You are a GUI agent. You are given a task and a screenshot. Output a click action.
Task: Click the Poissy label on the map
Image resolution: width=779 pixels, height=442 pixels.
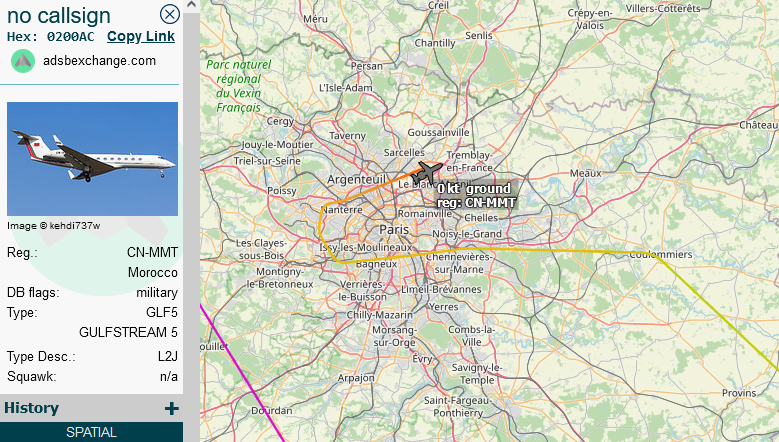click(x=282, y=191)
